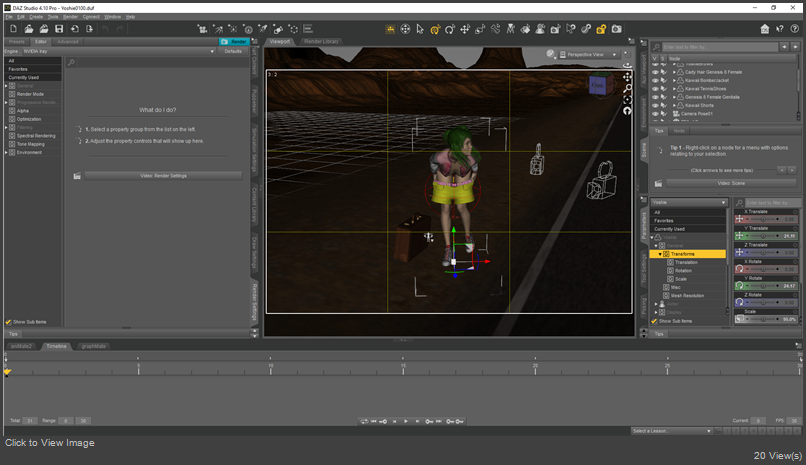This screenshot has height=465, width=806.
Task: Click the viewport zoom magnifier icon
Action: pos(627,88)
